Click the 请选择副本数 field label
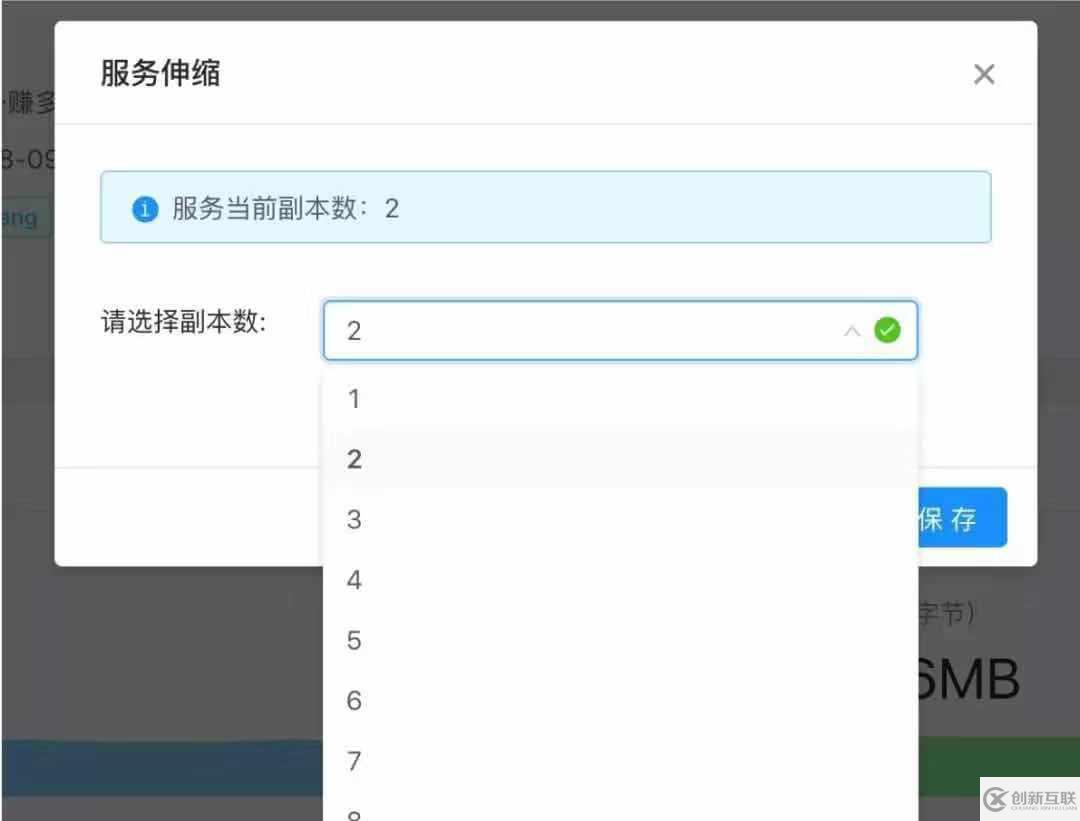This screenshot has width=1080, height=821. tap(184, 321)
